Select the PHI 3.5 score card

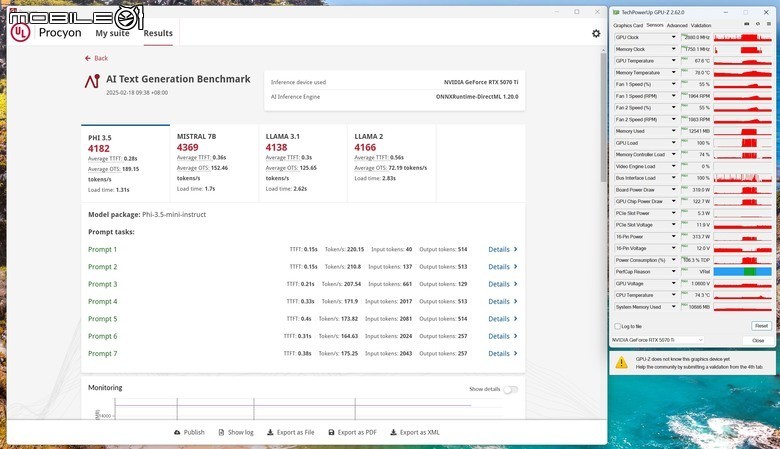(125, 164)
